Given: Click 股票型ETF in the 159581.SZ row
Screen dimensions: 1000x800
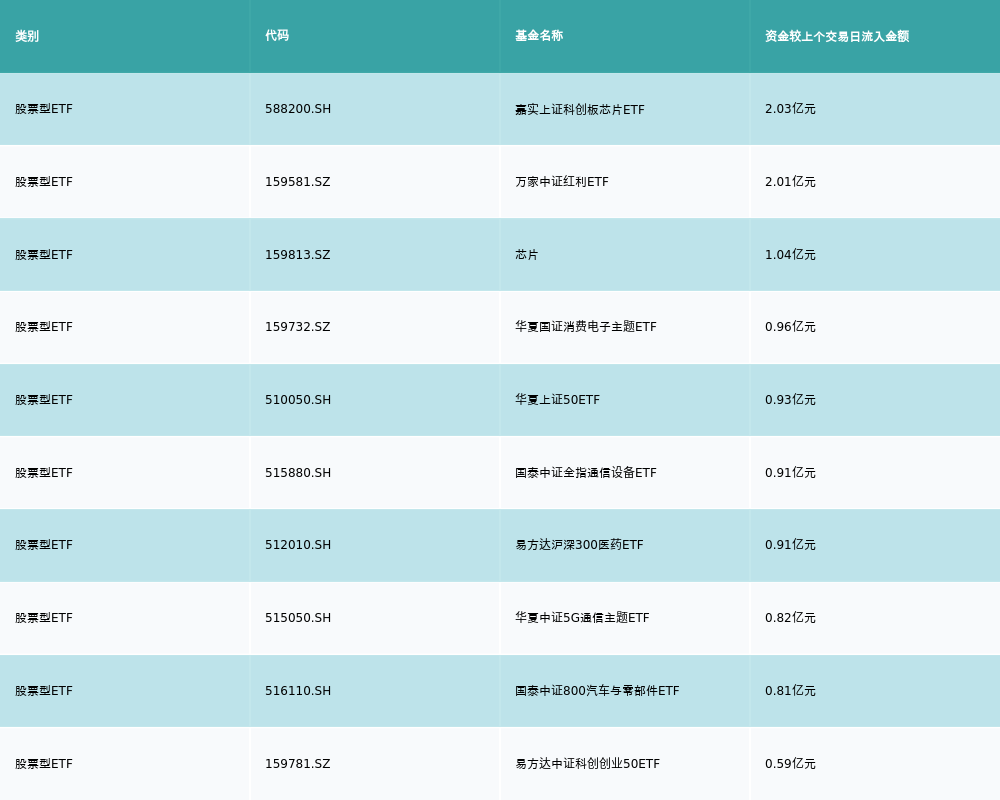Looking at the screenshot, I should point(44,182).
